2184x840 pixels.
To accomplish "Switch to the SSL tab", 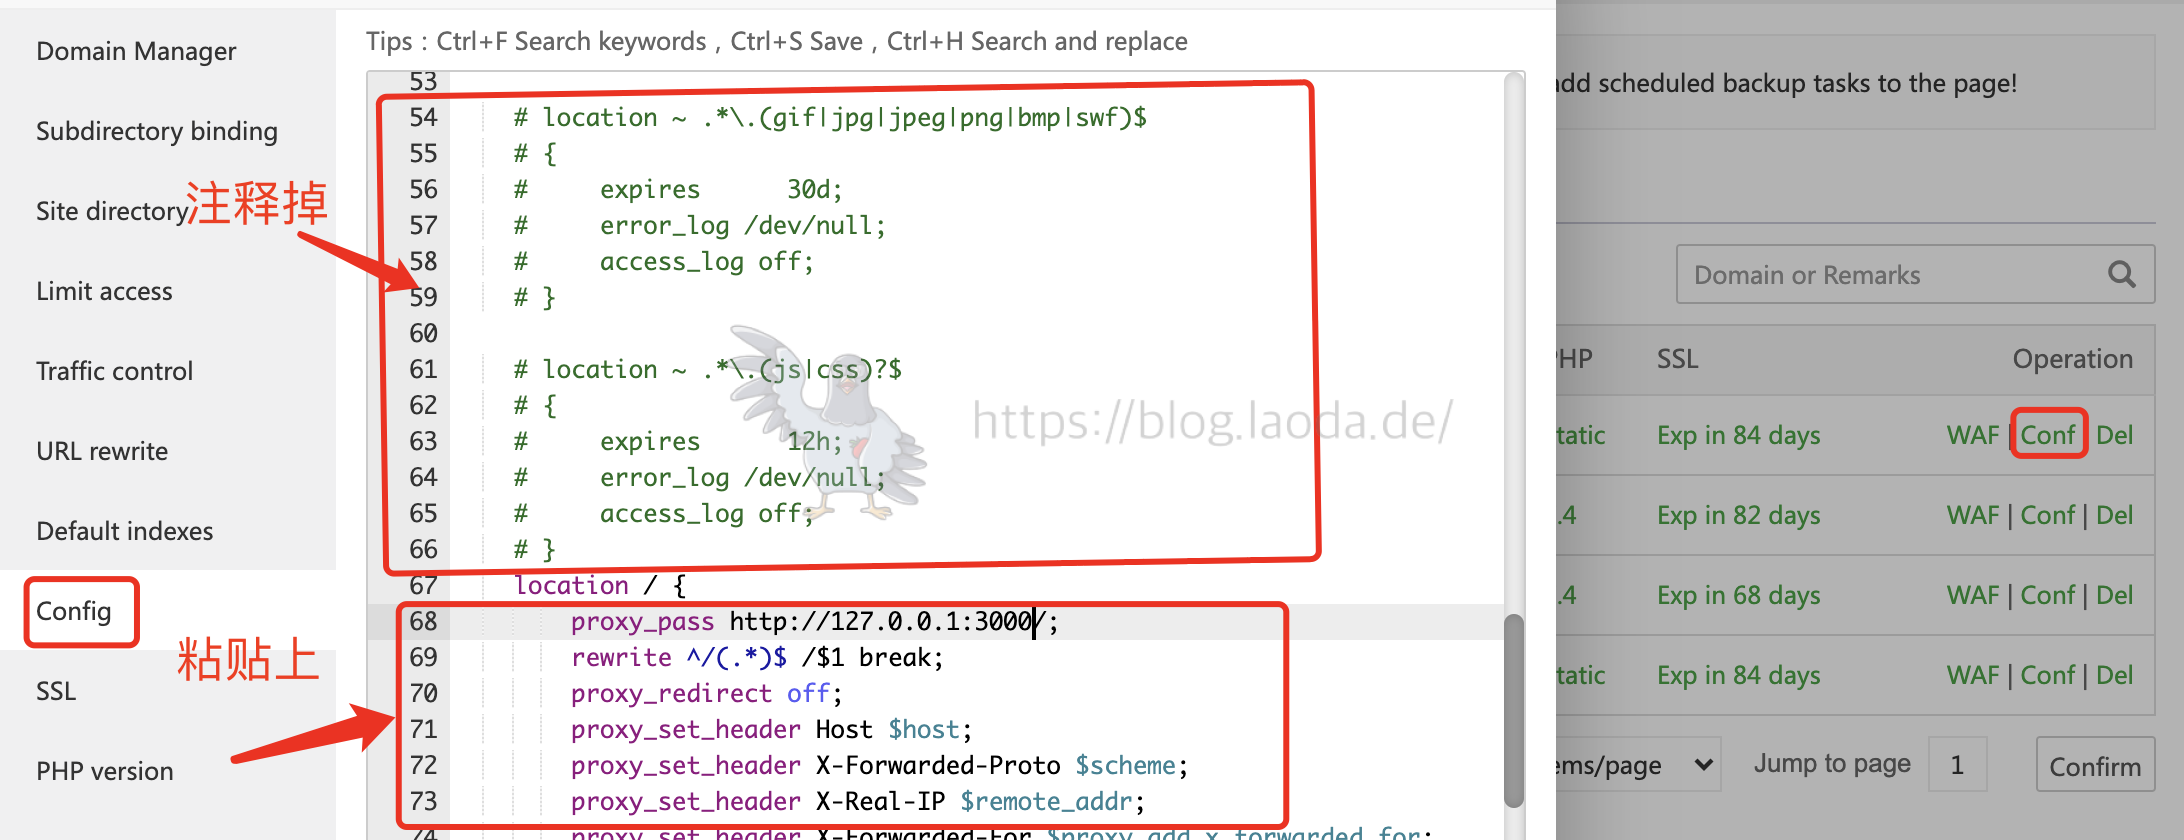I will click(x=56, y=691).
